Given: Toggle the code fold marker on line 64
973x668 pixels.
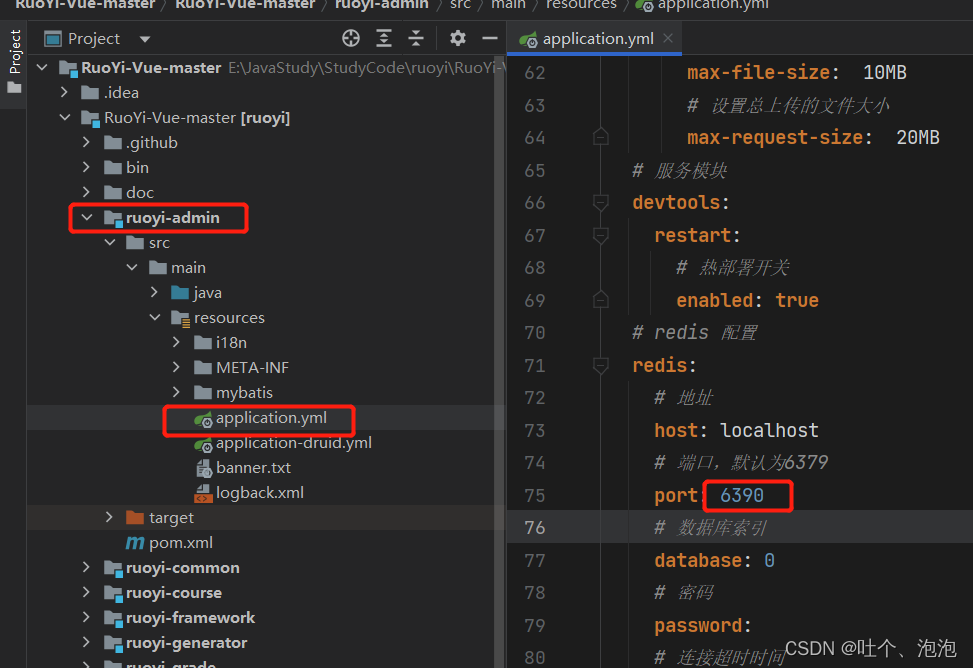Looking at the screenshot, I should click(600, 137).
